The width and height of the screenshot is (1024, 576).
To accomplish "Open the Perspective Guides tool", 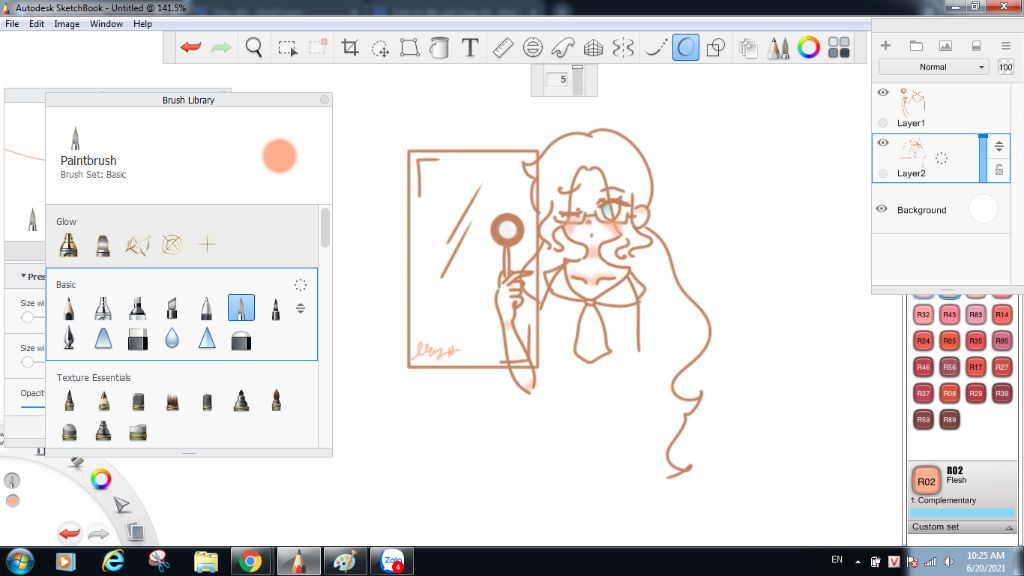I will pos(594,48).
